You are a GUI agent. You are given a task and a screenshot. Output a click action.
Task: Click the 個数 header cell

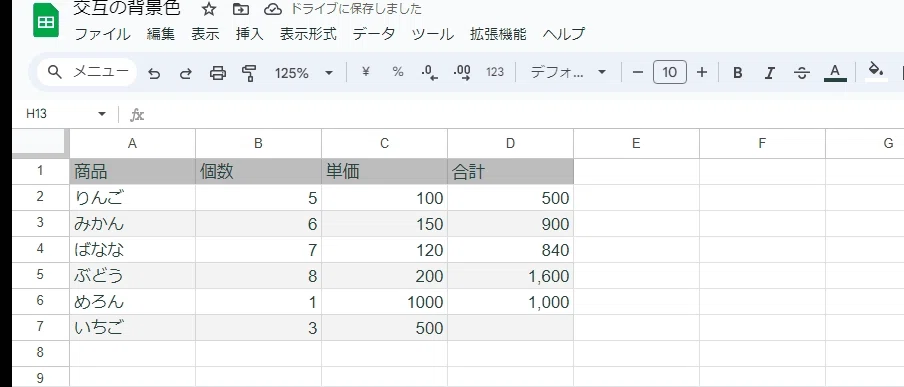click(x=258, y=171)
